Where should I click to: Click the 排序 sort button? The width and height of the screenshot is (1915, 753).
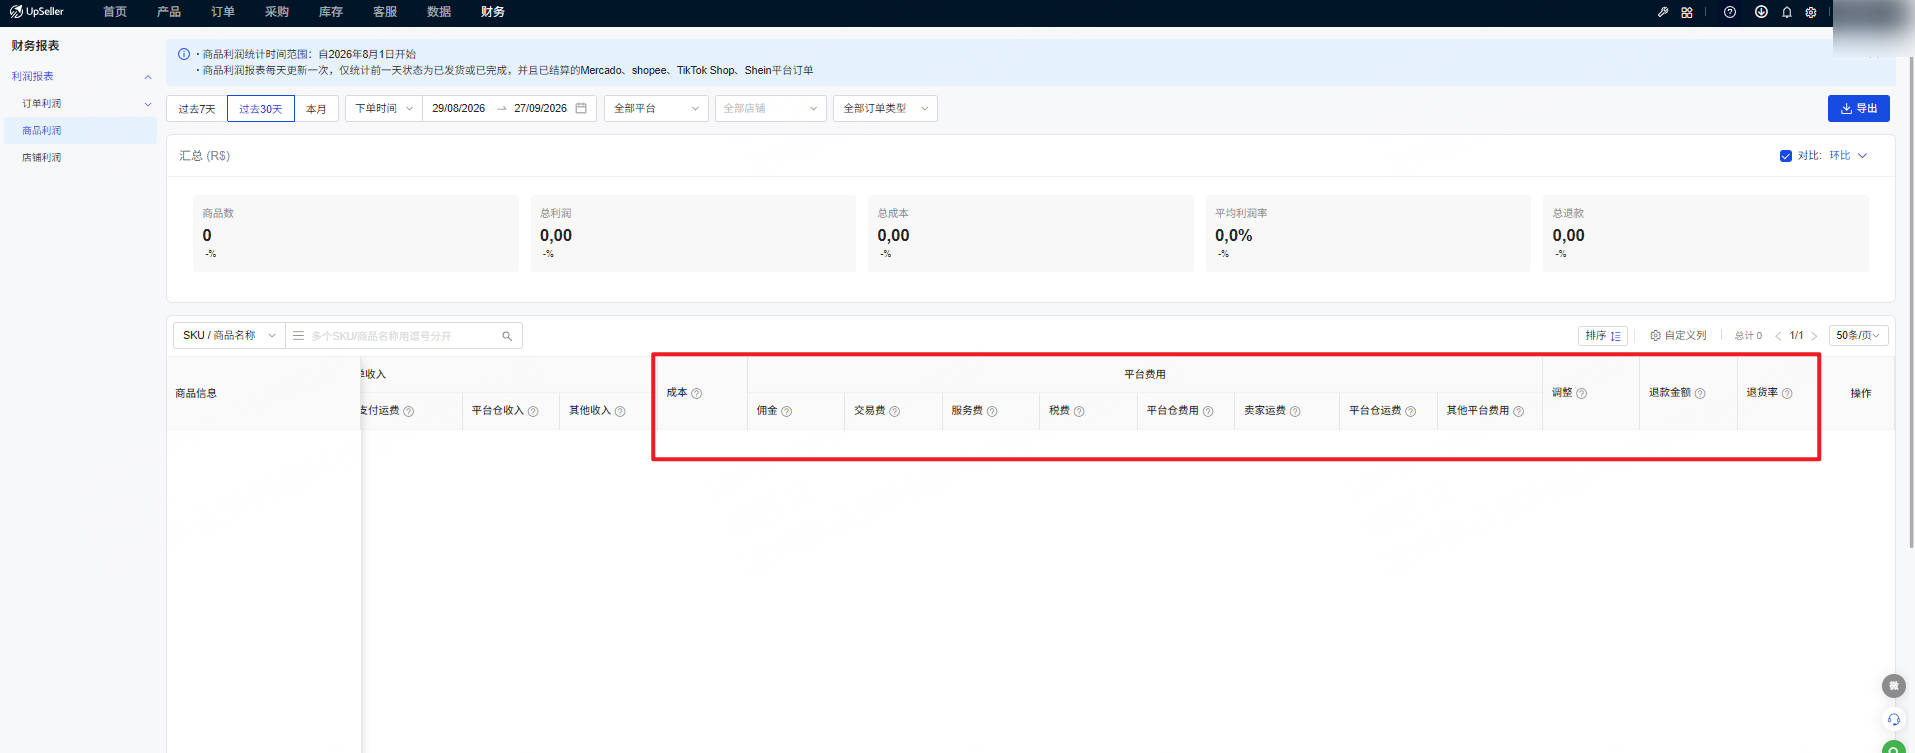point(1603,336)
